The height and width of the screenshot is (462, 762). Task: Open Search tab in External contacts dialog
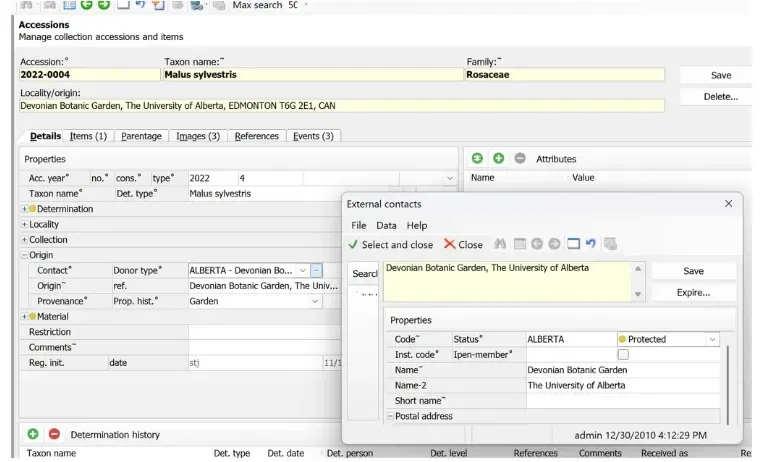[x=364, y=274]
